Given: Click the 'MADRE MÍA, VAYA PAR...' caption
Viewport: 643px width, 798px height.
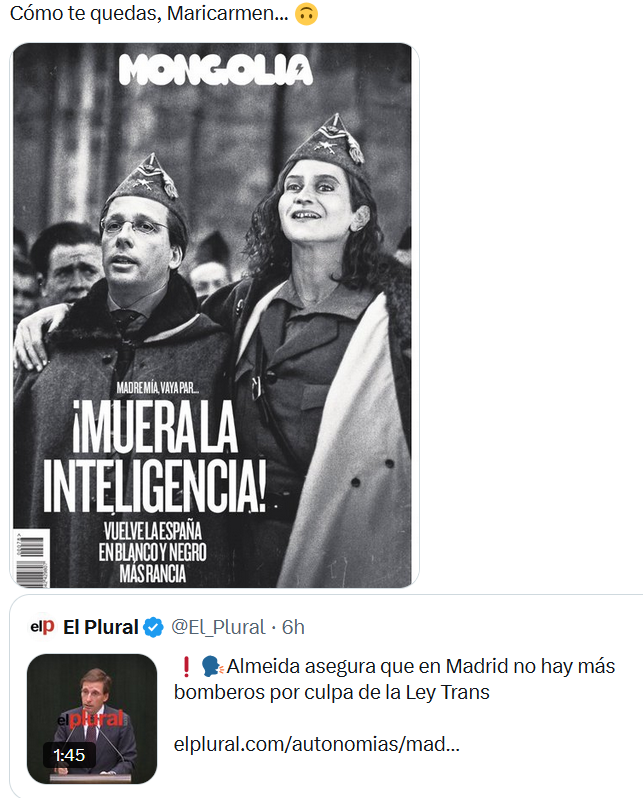Looking at the screenshot, I should point(157,388).
